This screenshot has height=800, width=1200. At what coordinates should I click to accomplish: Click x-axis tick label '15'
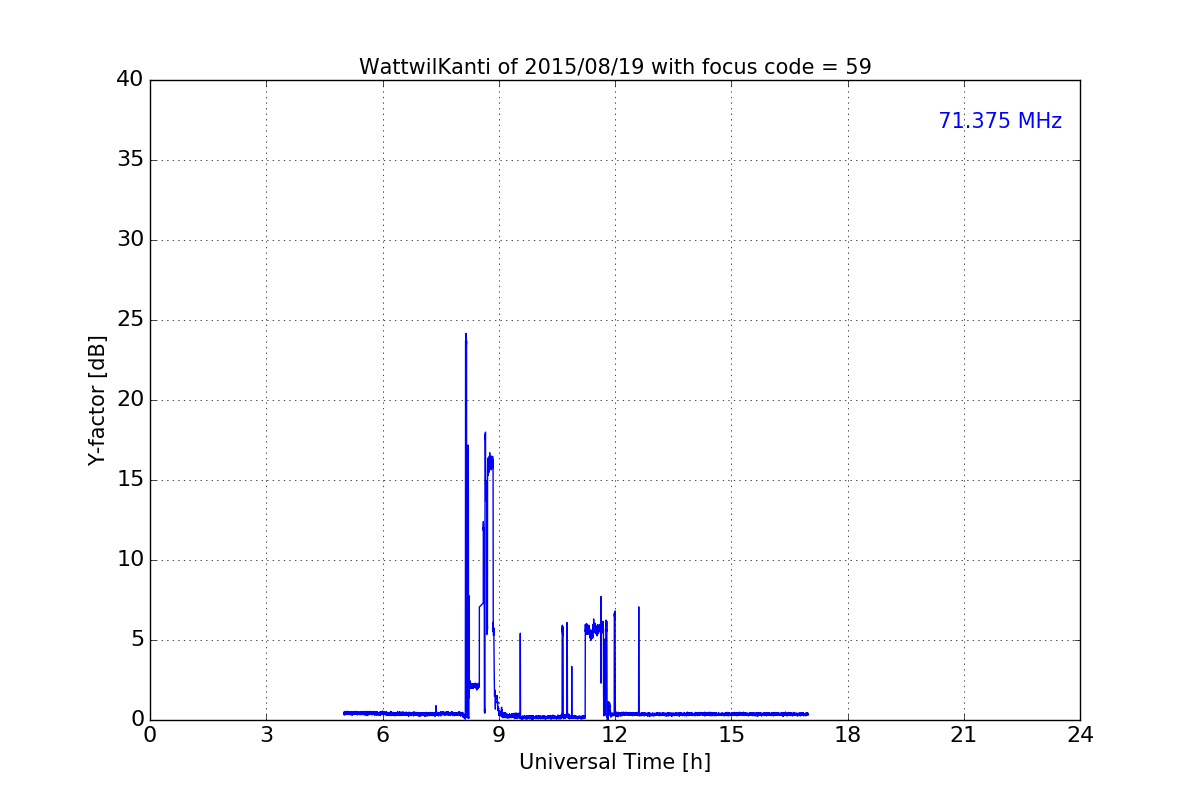point(731,735)
